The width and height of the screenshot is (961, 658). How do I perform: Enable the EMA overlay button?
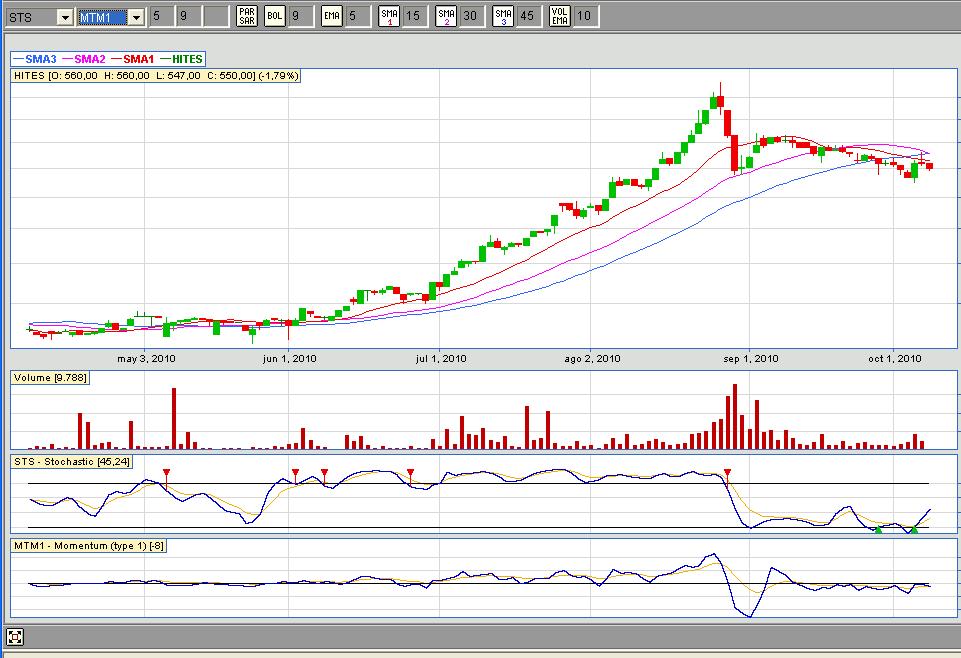point(332,16)
